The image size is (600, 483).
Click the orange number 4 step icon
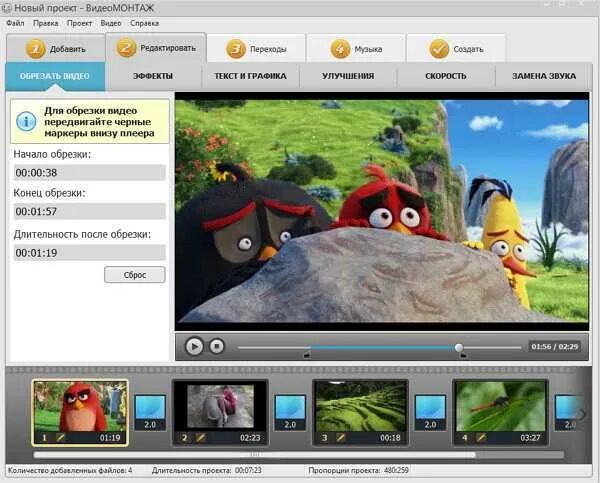pyautogui.click(x=340, y=49)
